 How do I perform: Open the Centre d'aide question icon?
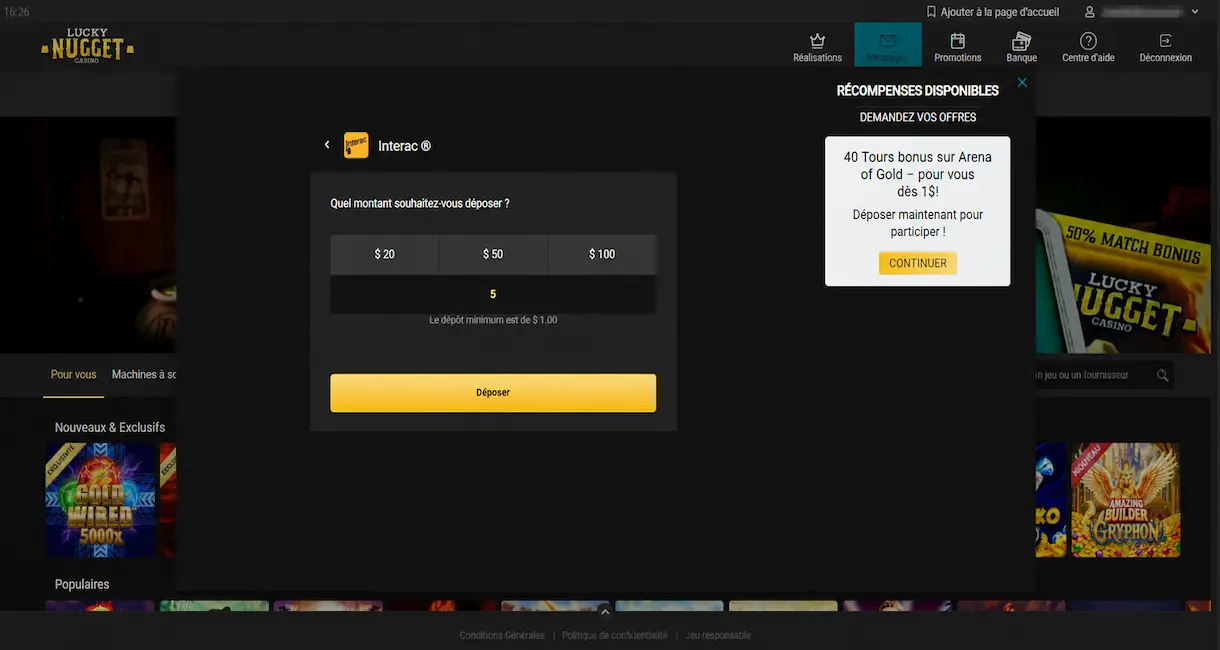point(1088,41)
